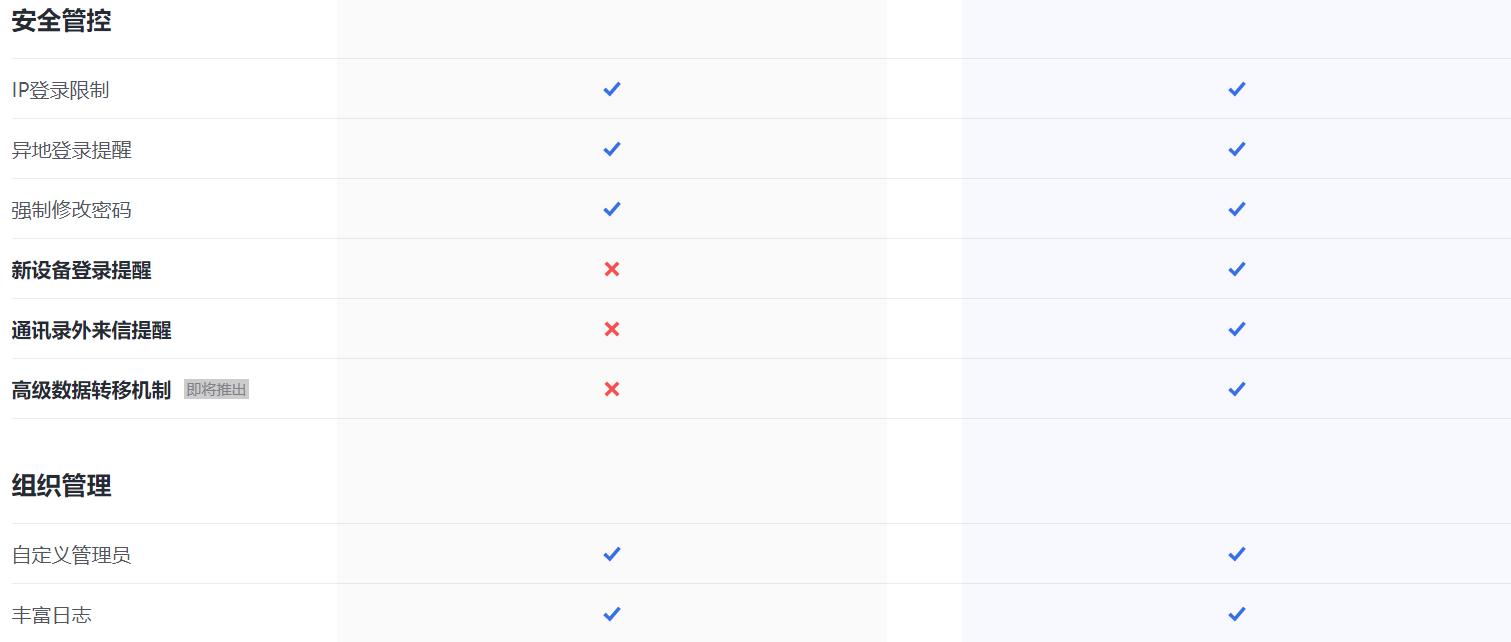Select the 高级数据转移机制 feature label
1511x642 pixels.
click(91, 390)
